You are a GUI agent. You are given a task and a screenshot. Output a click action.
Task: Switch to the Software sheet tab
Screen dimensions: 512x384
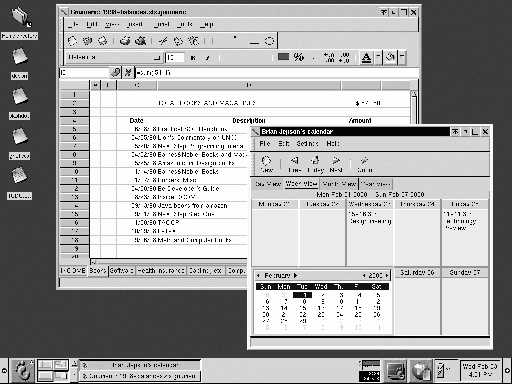pos(122,271)
